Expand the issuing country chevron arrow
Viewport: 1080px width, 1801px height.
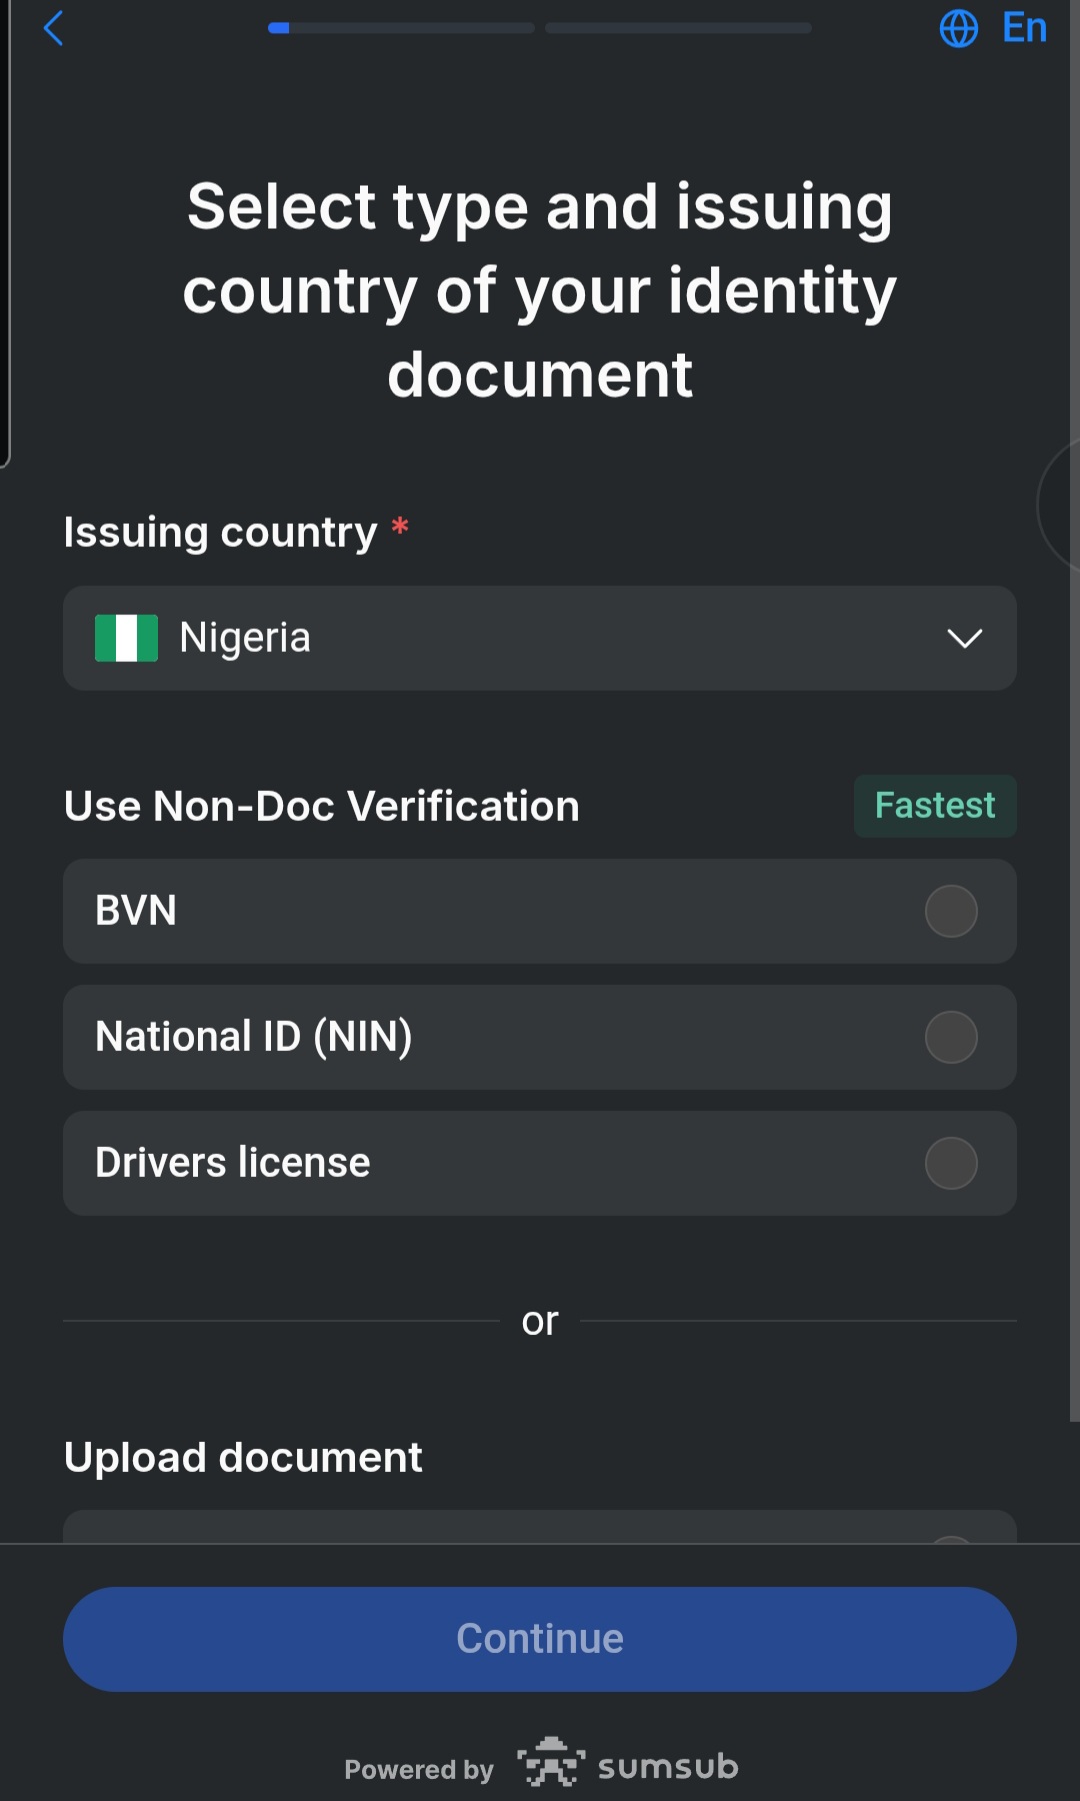tap(965, 638)
